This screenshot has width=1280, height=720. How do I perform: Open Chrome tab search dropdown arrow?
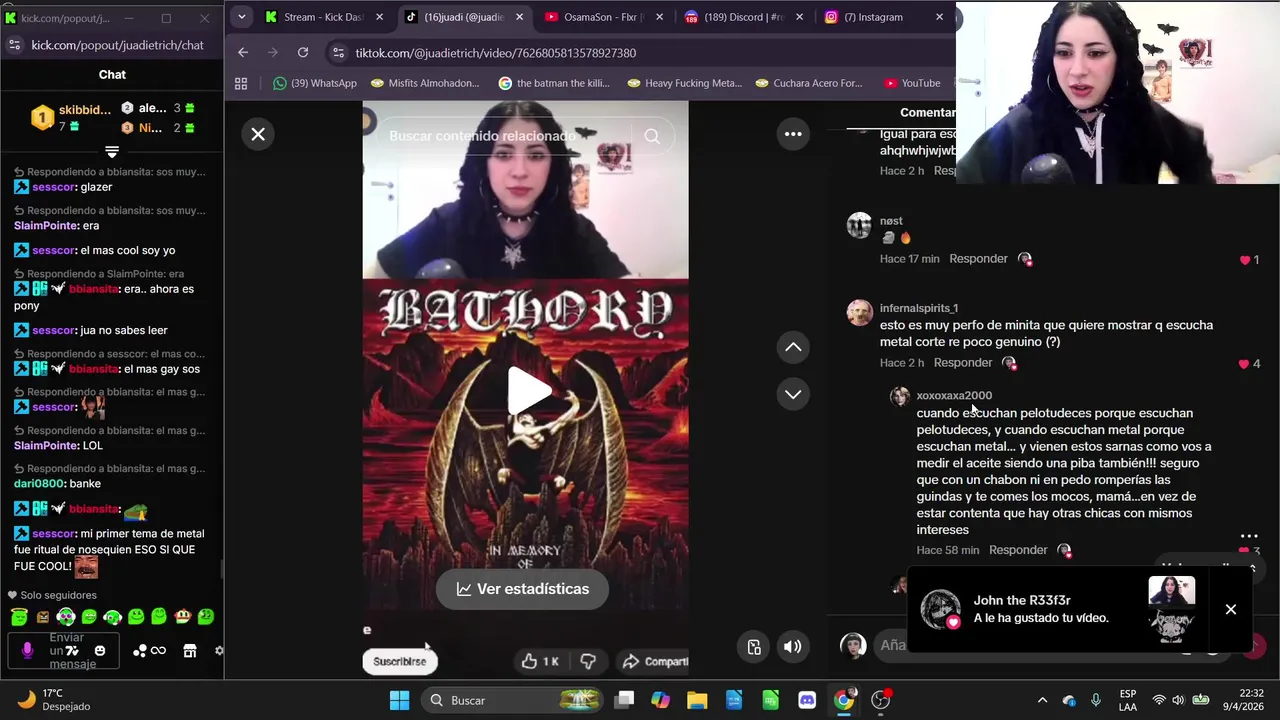click(241, 17)
